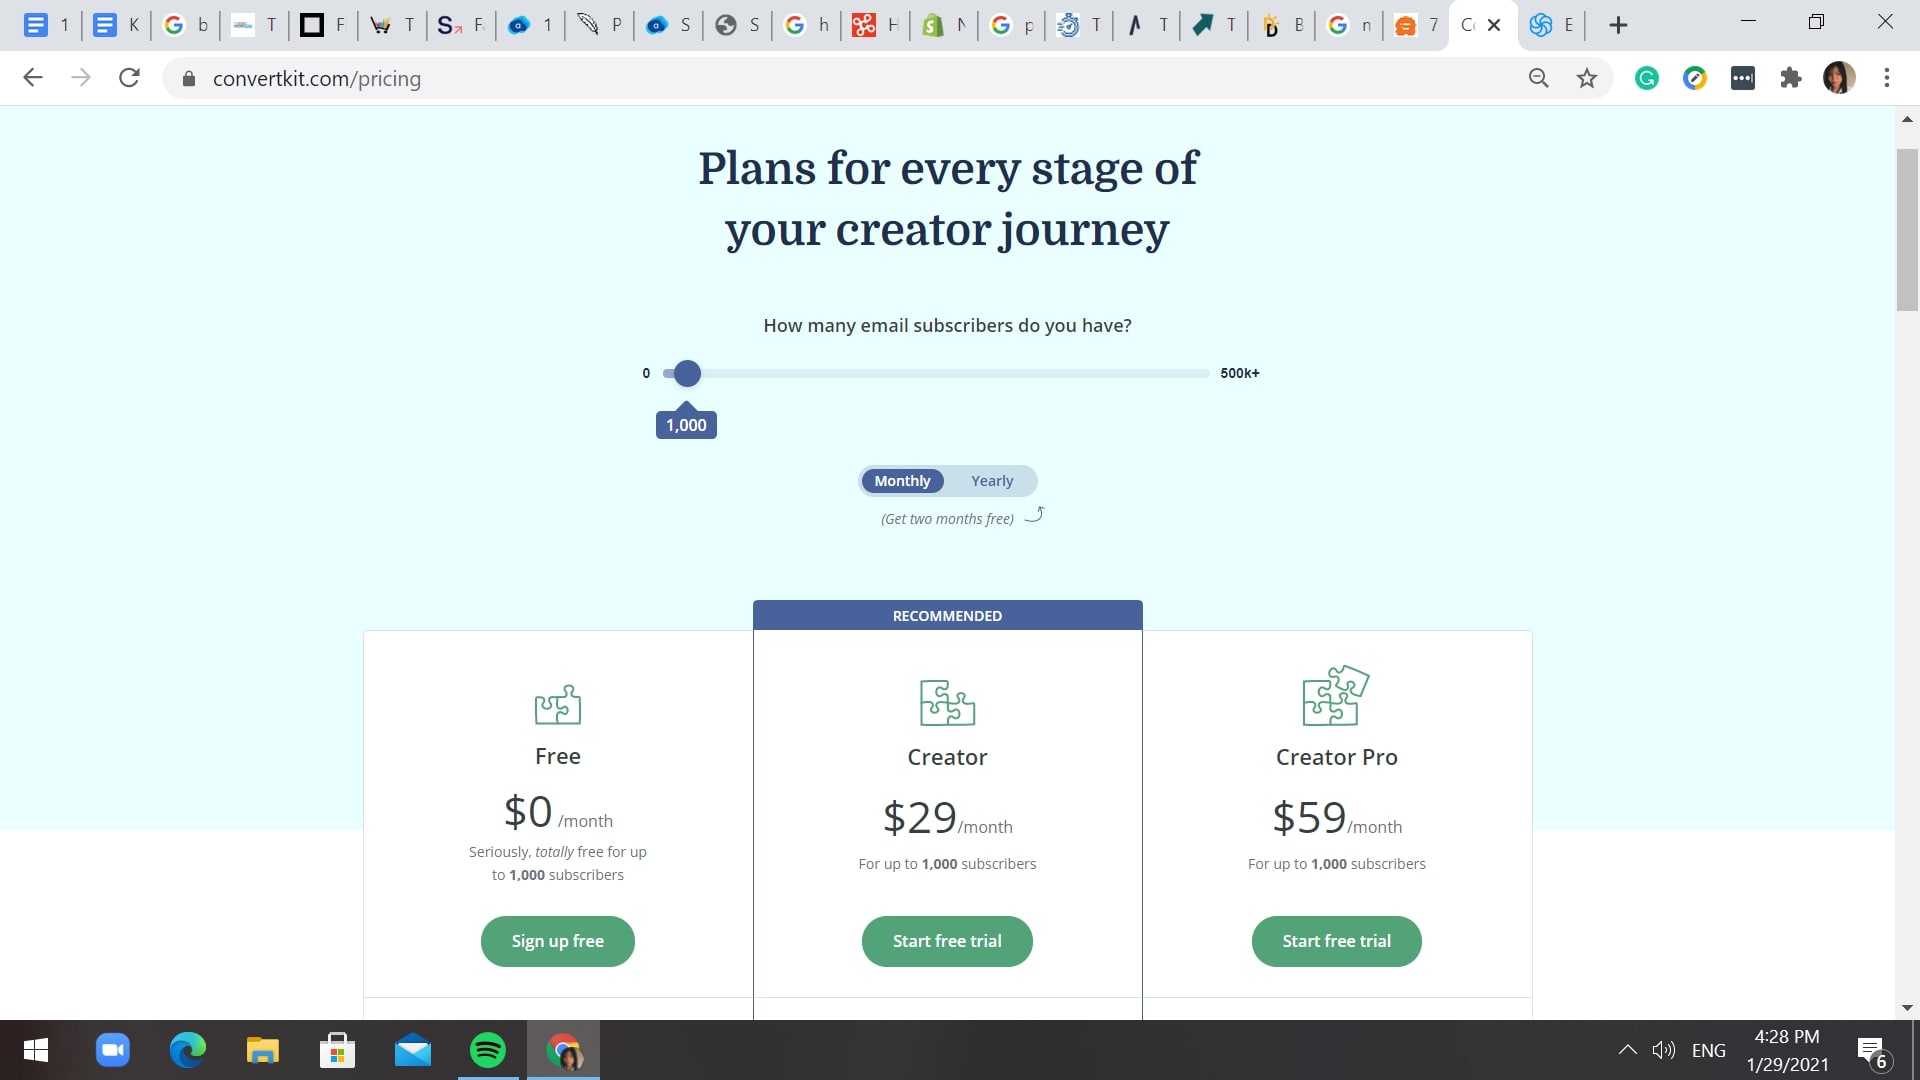Click Start free trial for Creator Pro
Viewport: 1920px width, 1080px height.
click(x=1336, y=940)
